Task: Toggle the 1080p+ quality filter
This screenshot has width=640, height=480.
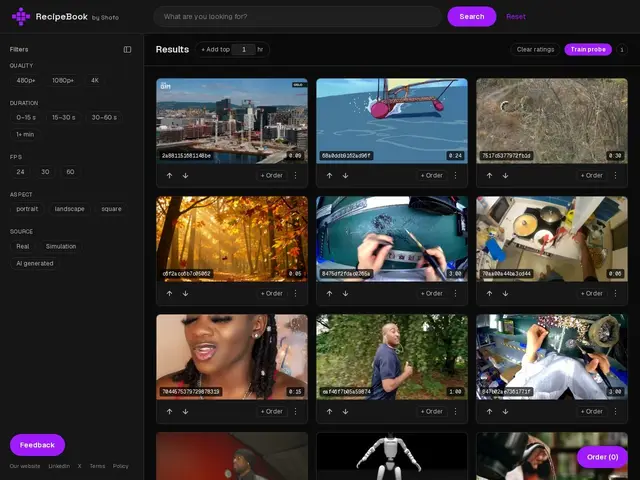Action: tap(63, 80)
